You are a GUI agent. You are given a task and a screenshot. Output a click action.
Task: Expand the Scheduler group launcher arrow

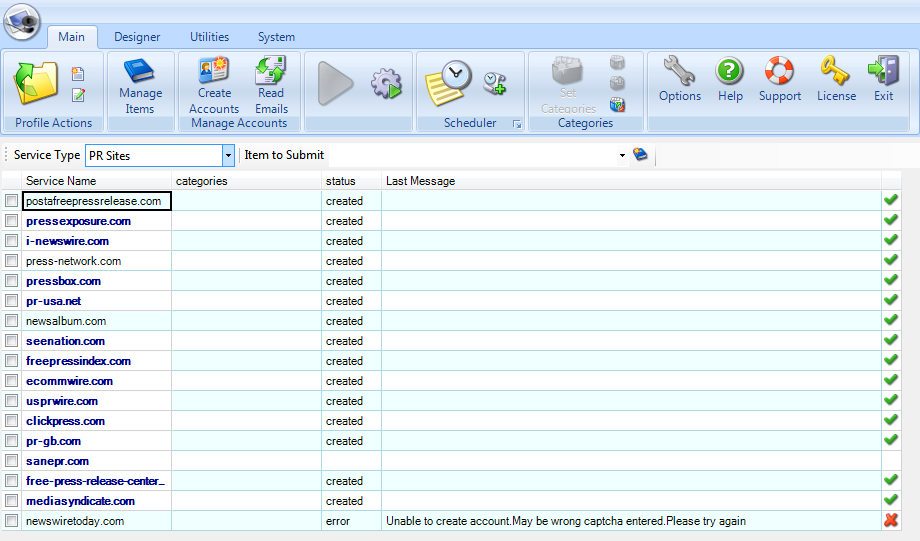(x=517, y=124)
